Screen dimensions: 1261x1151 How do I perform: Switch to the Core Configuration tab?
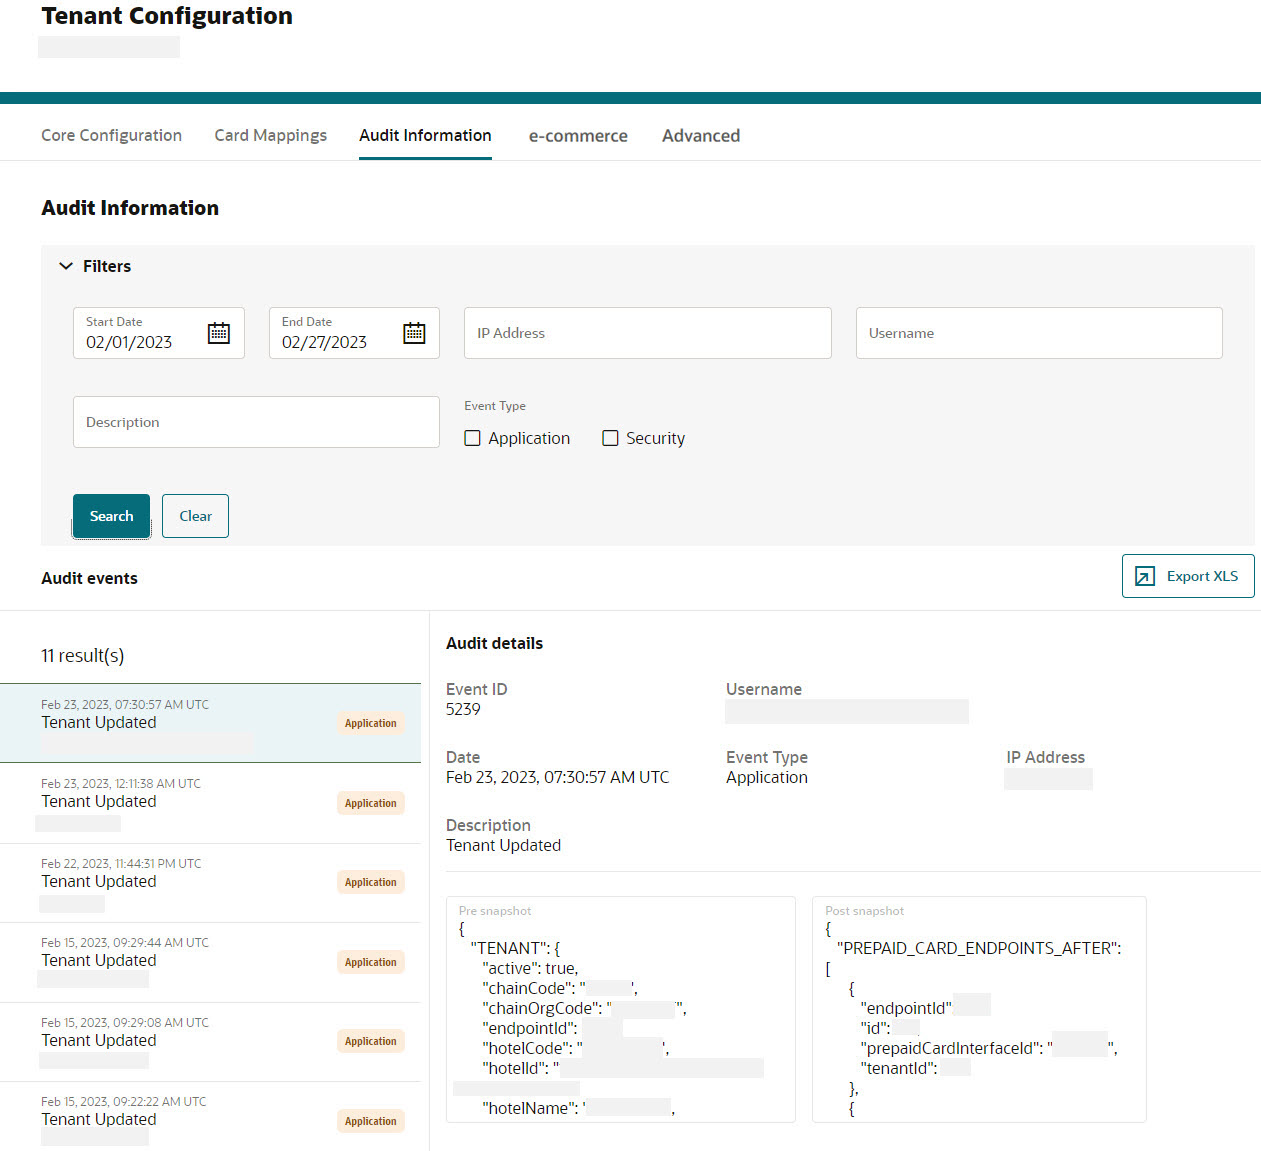(111, 135)
